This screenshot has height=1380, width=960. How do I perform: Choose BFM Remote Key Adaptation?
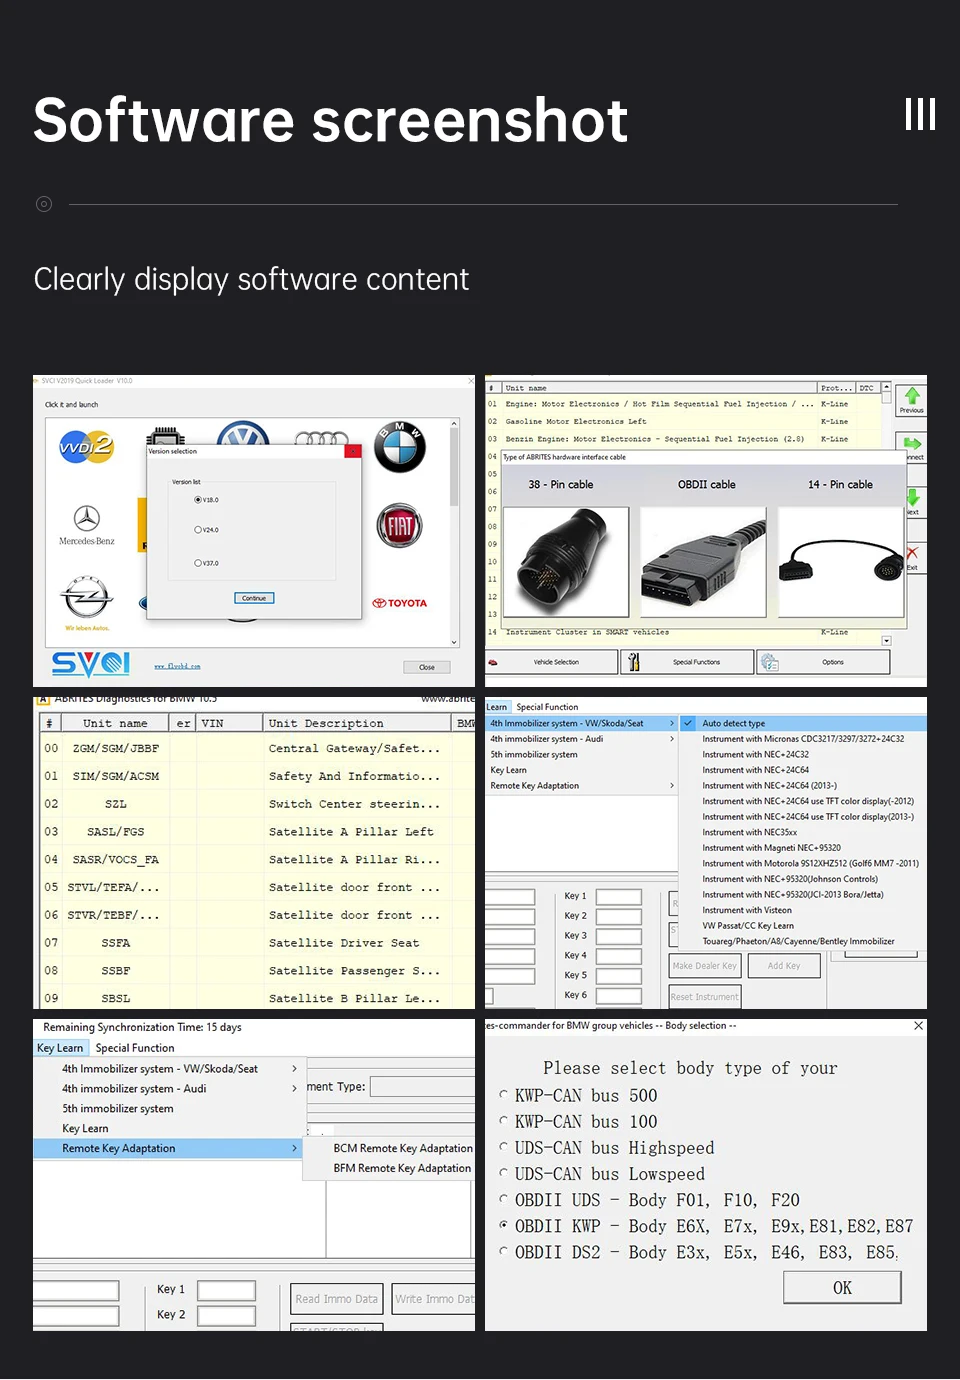click(402, 1168)
